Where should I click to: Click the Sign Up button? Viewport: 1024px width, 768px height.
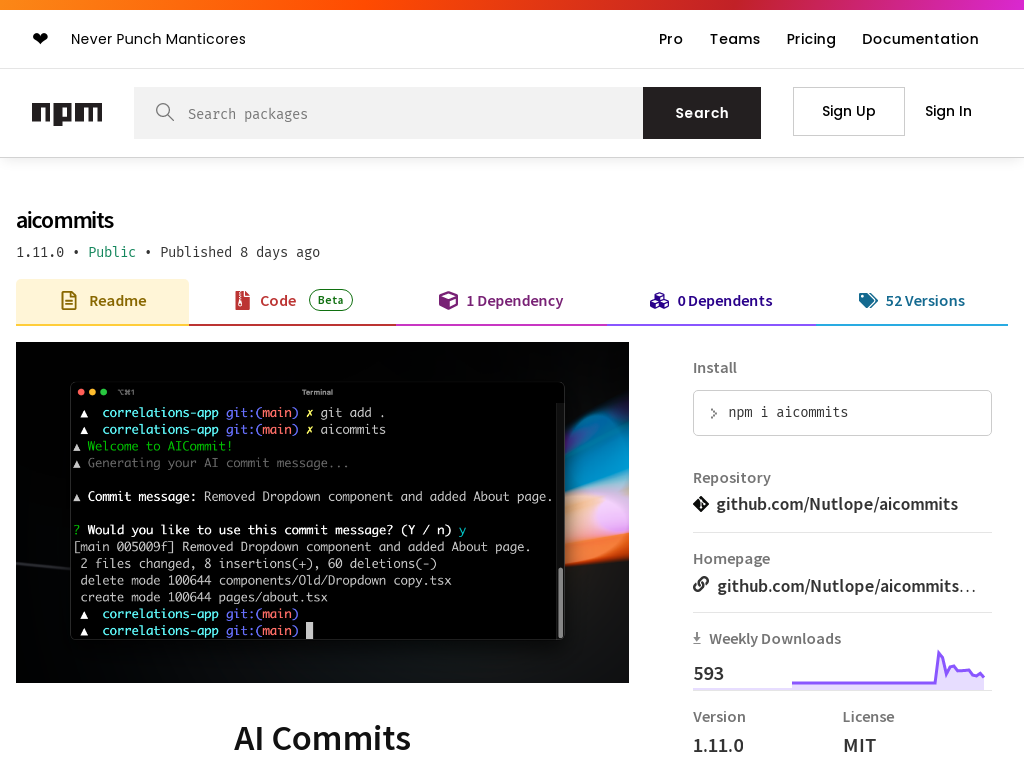click(849, 112)
